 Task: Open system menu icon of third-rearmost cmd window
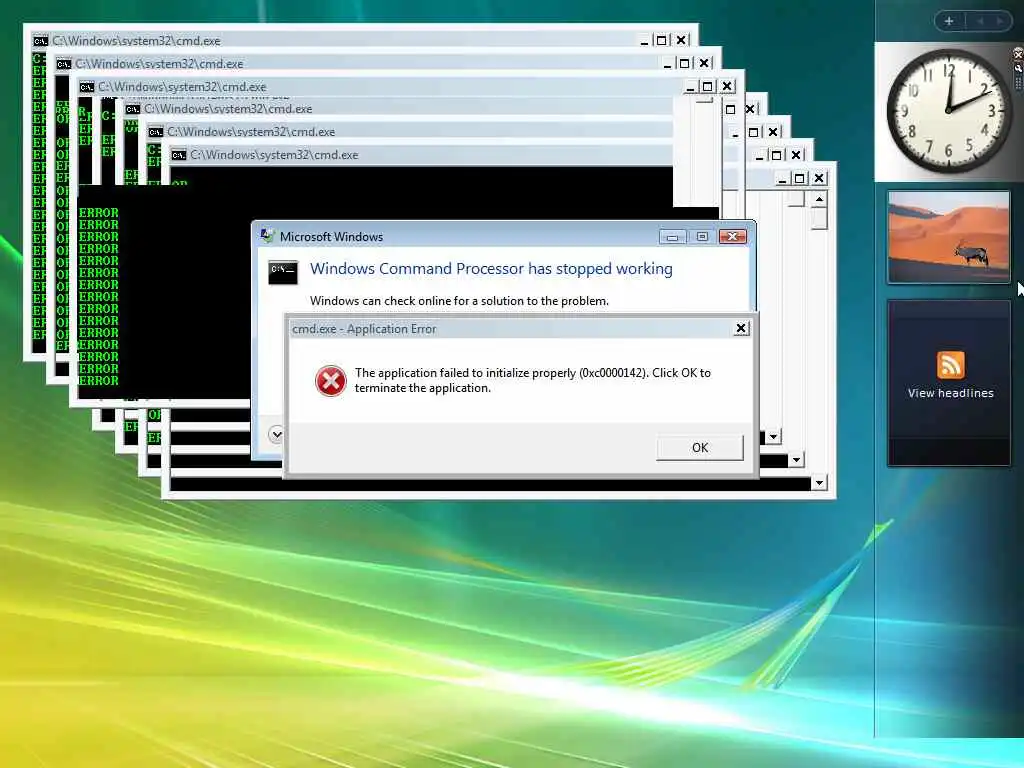86,87
